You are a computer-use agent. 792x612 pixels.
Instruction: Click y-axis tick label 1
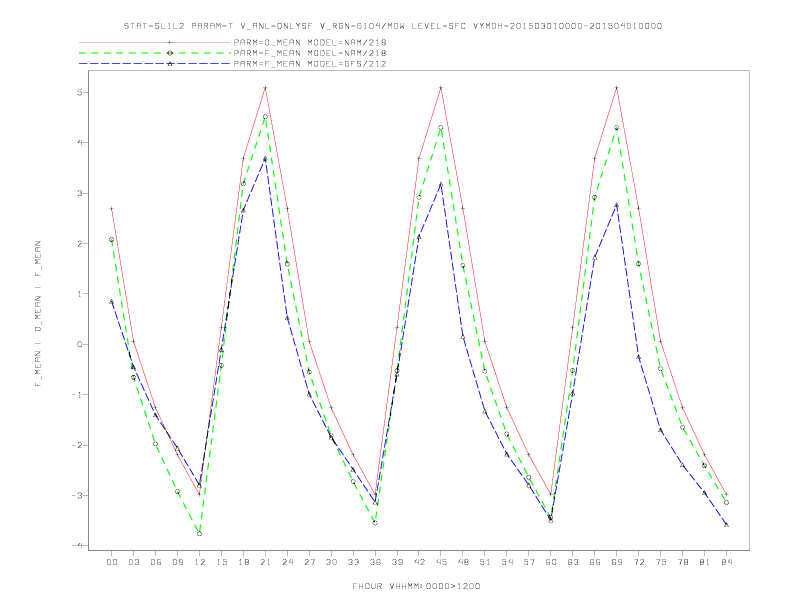point(80,294)
